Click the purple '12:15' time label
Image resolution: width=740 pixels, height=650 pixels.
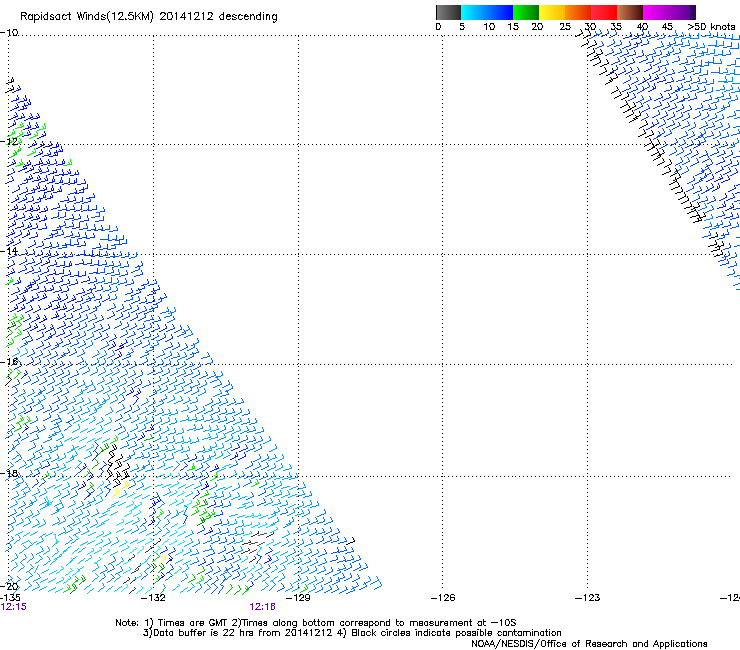[x=14, y=607]
